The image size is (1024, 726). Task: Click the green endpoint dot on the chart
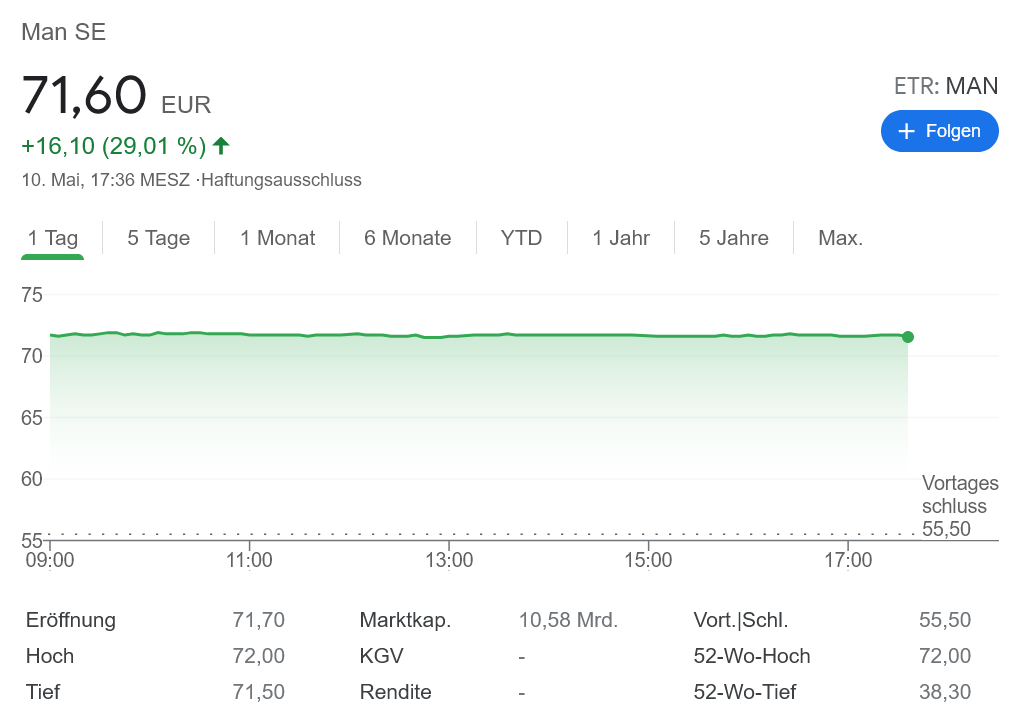(907, 337)
